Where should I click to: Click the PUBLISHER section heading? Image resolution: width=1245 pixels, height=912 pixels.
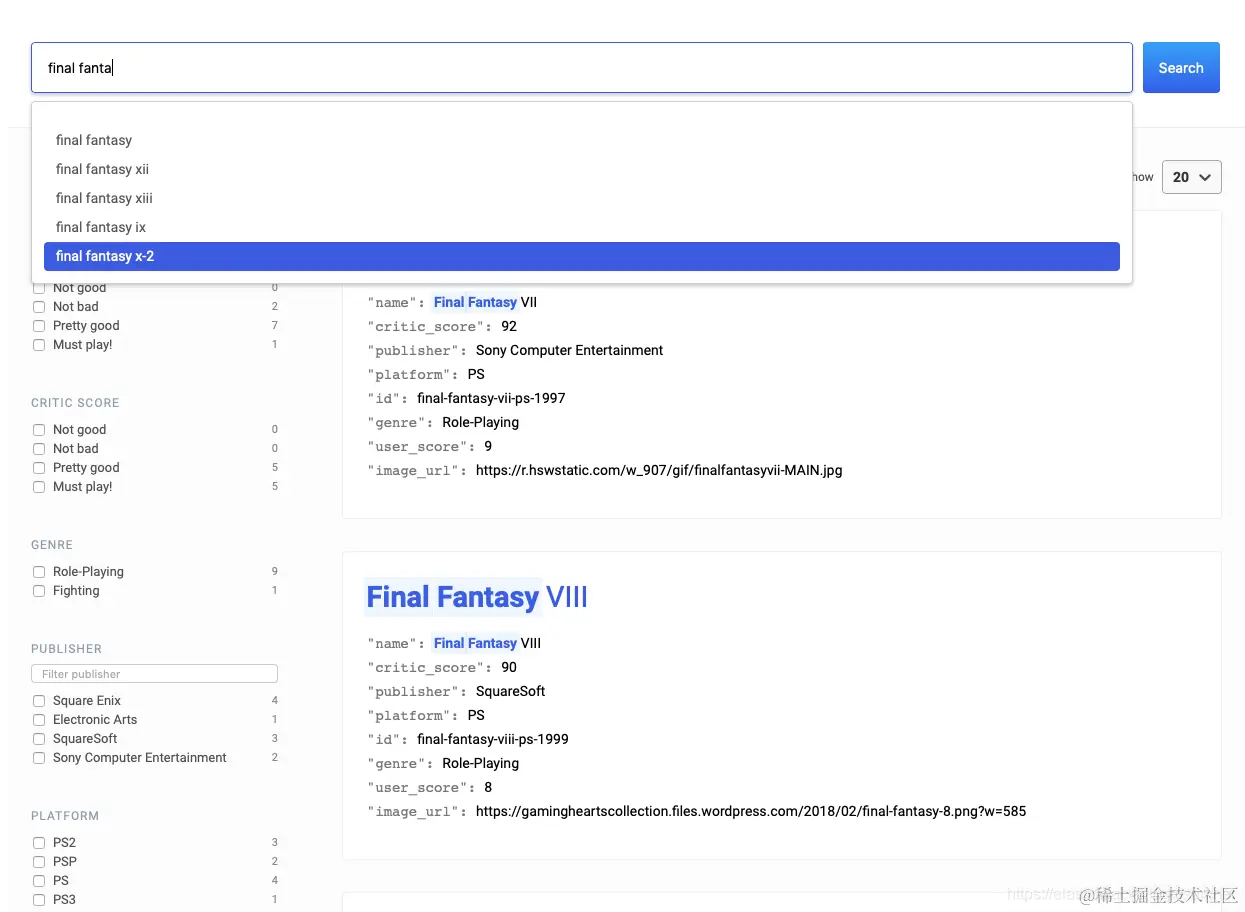(66, 649)
